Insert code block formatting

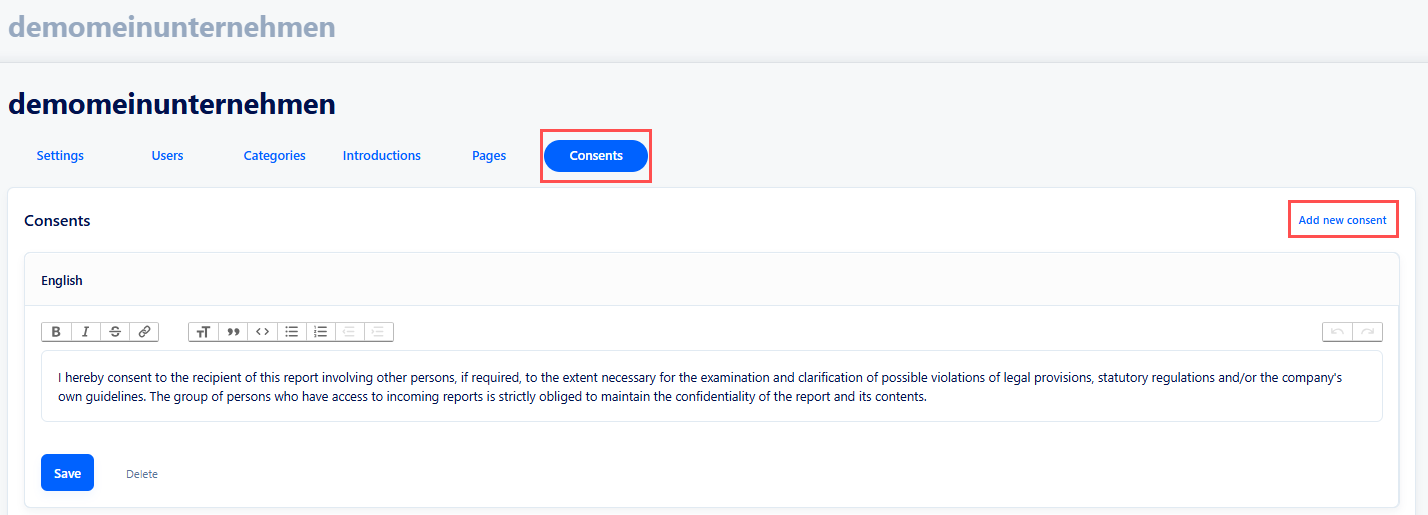click(262, 332)
